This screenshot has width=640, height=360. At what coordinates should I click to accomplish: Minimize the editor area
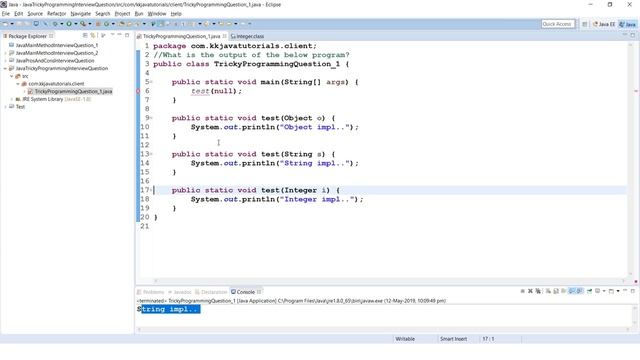click(625, 35)
